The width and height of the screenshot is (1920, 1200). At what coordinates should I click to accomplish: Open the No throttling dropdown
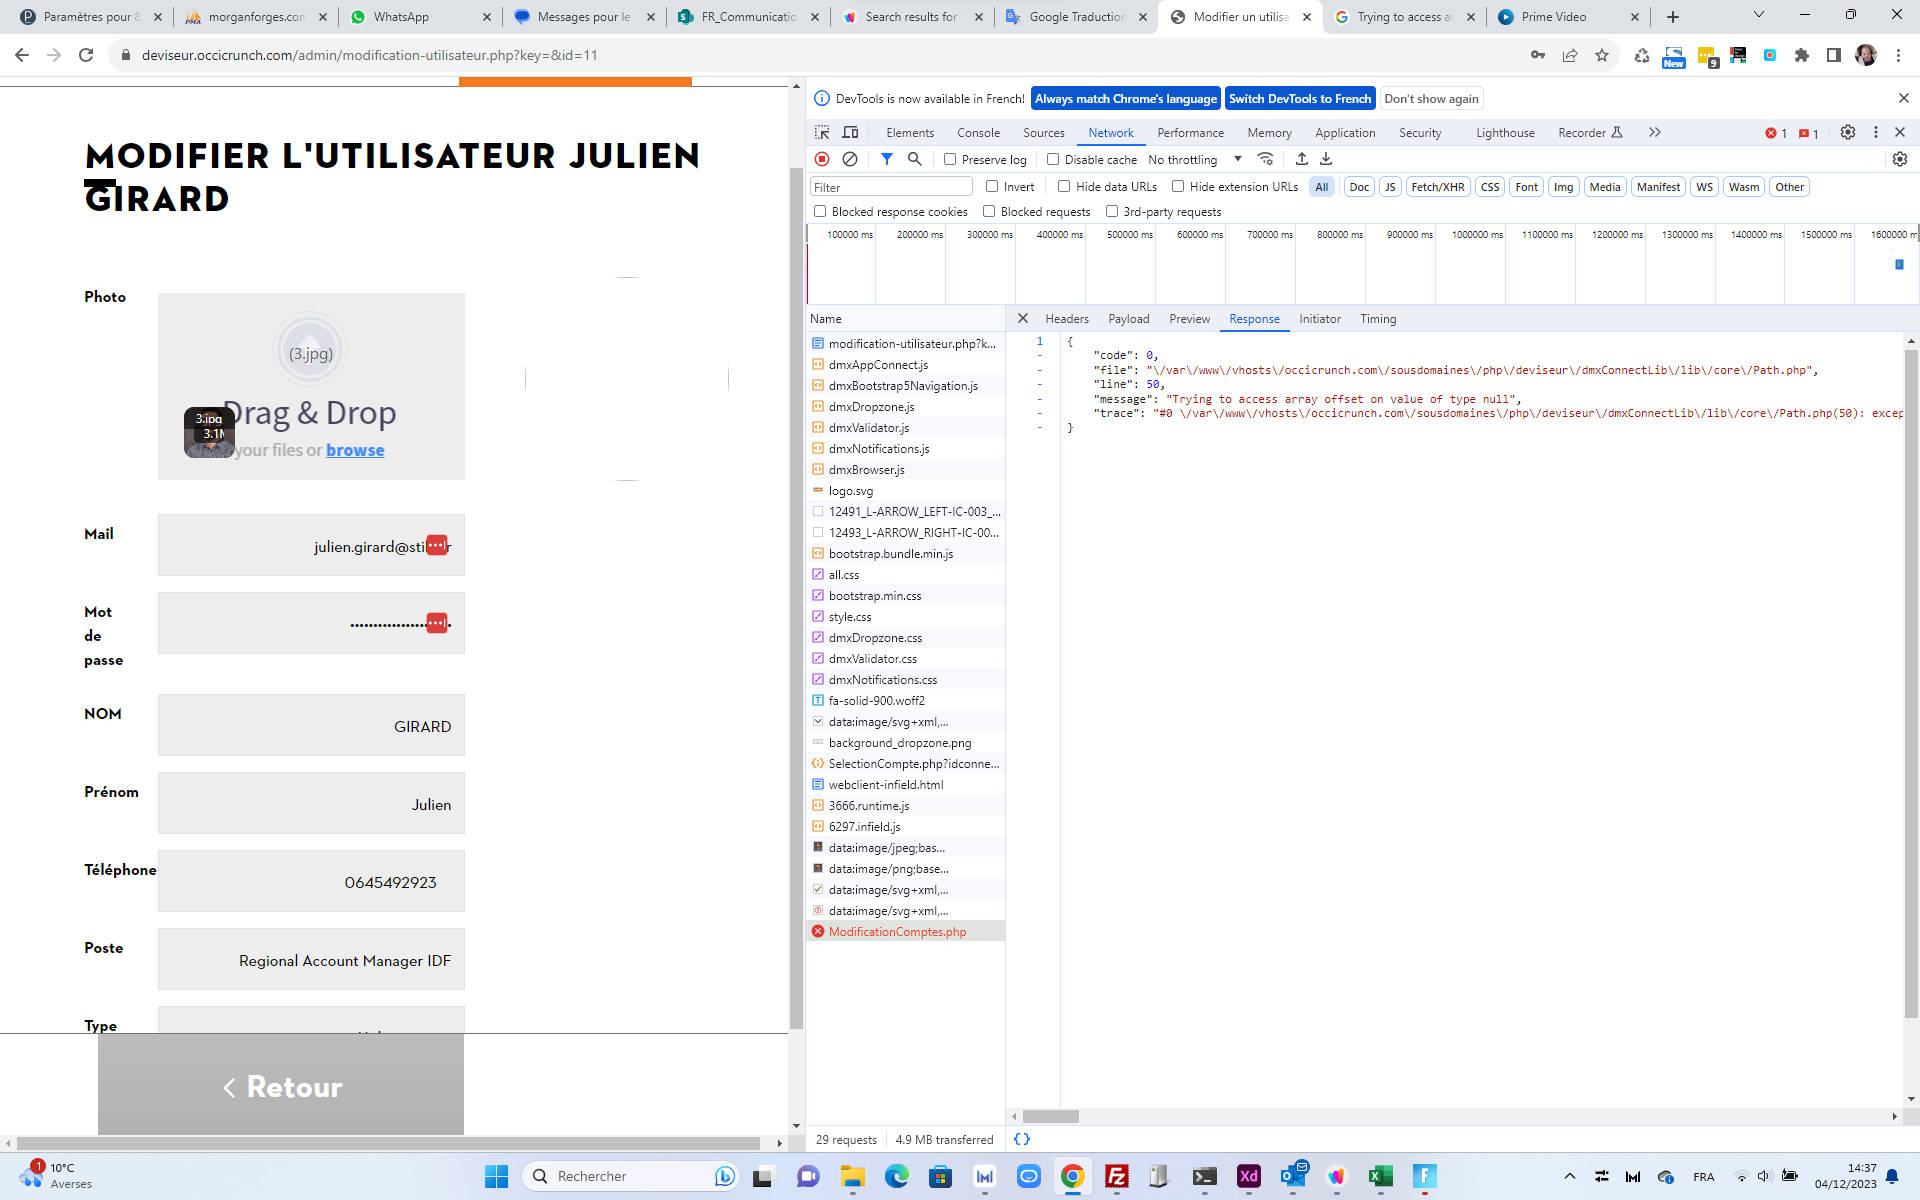pos(1195,159)
